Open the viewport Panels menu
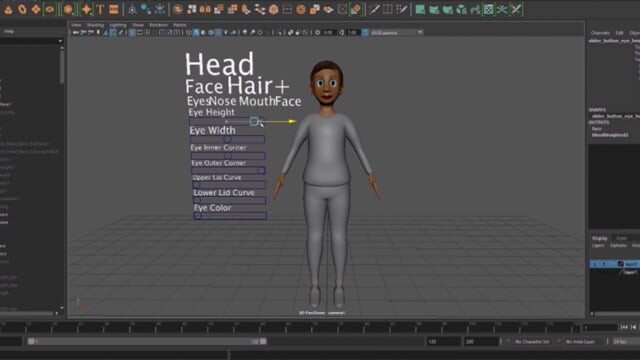This screenshot has width=640, height=360. tap(180, 25)
